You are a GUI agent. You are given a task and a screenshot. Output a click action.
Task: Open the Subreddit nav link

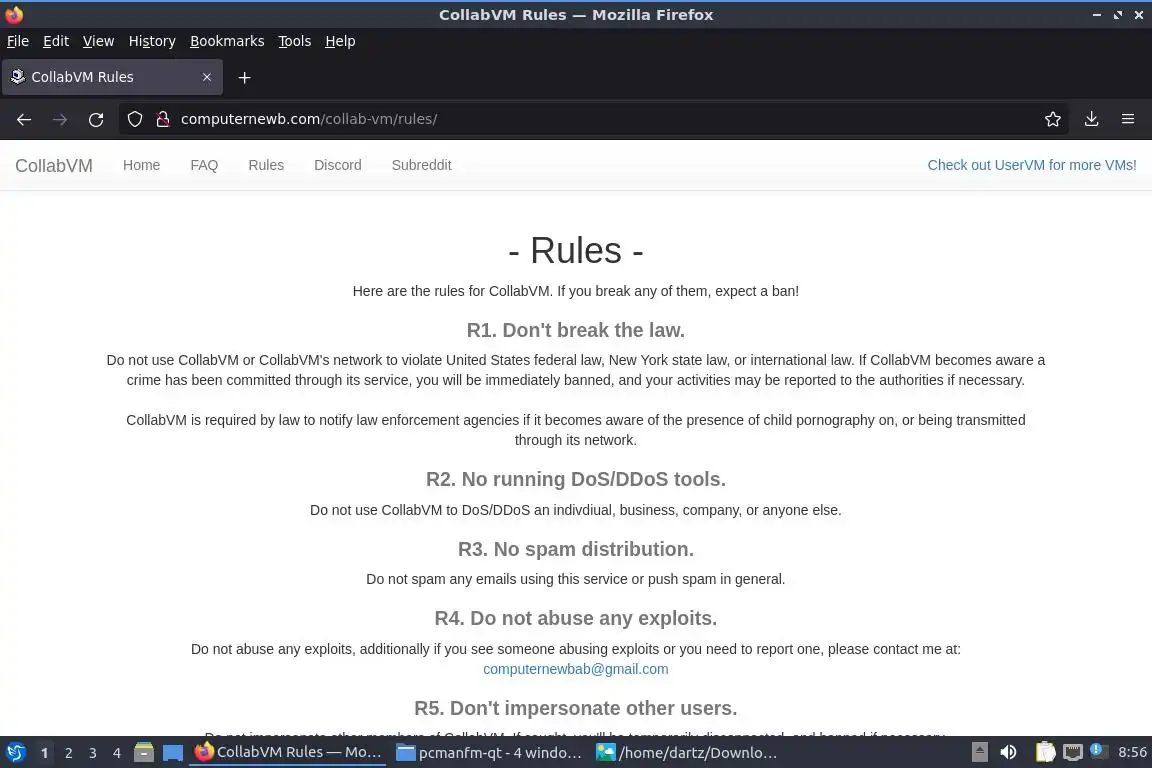point(422,165)
